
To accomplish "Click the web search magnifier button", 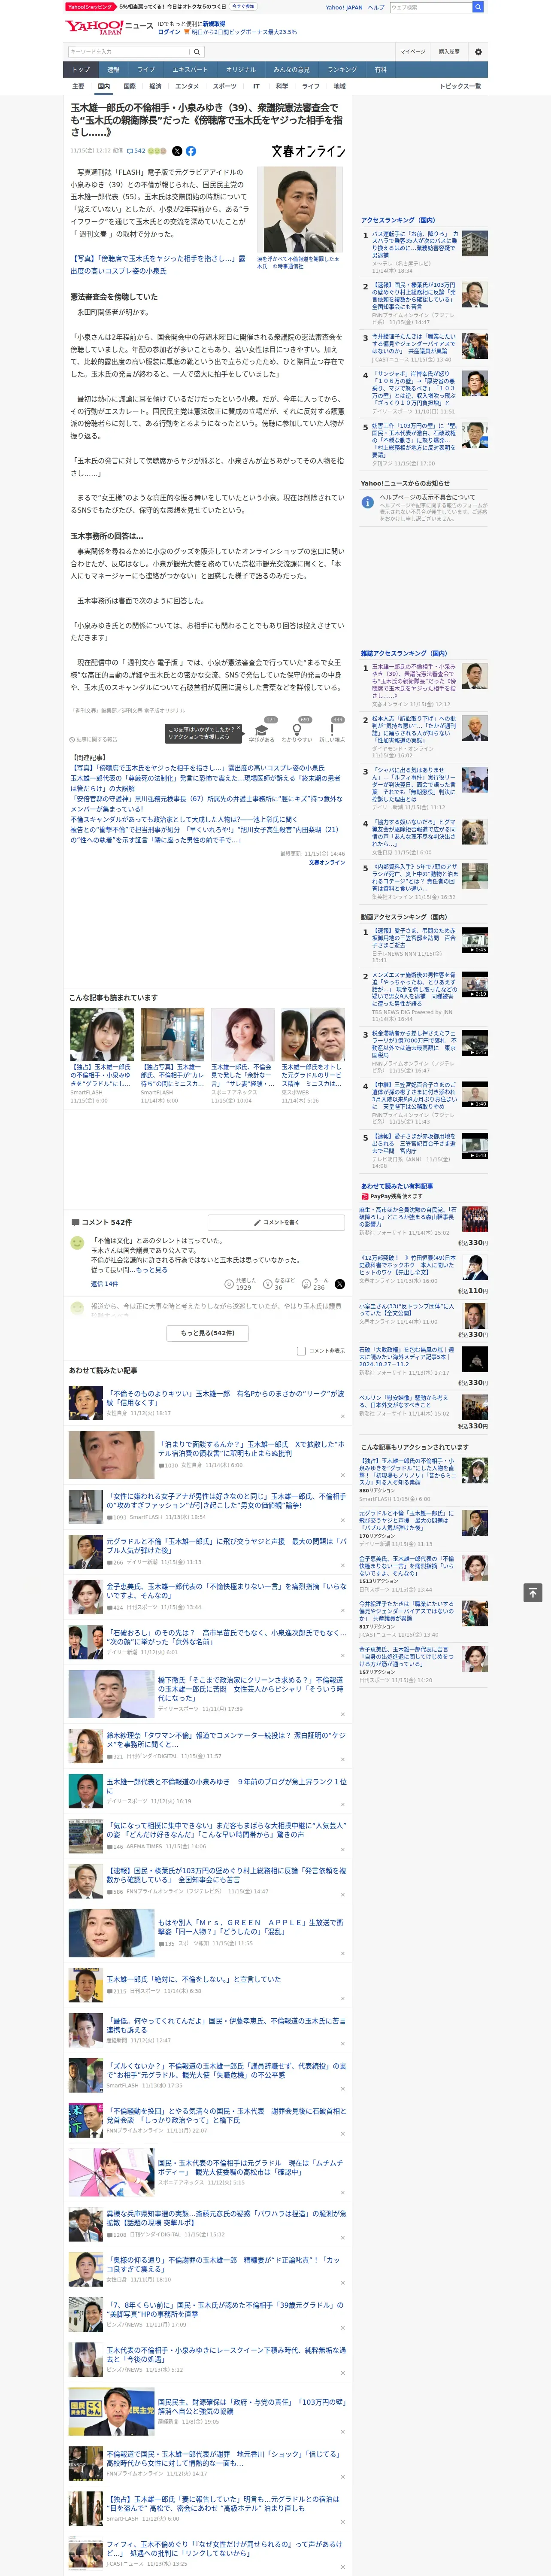I will (x=478, y=7).
